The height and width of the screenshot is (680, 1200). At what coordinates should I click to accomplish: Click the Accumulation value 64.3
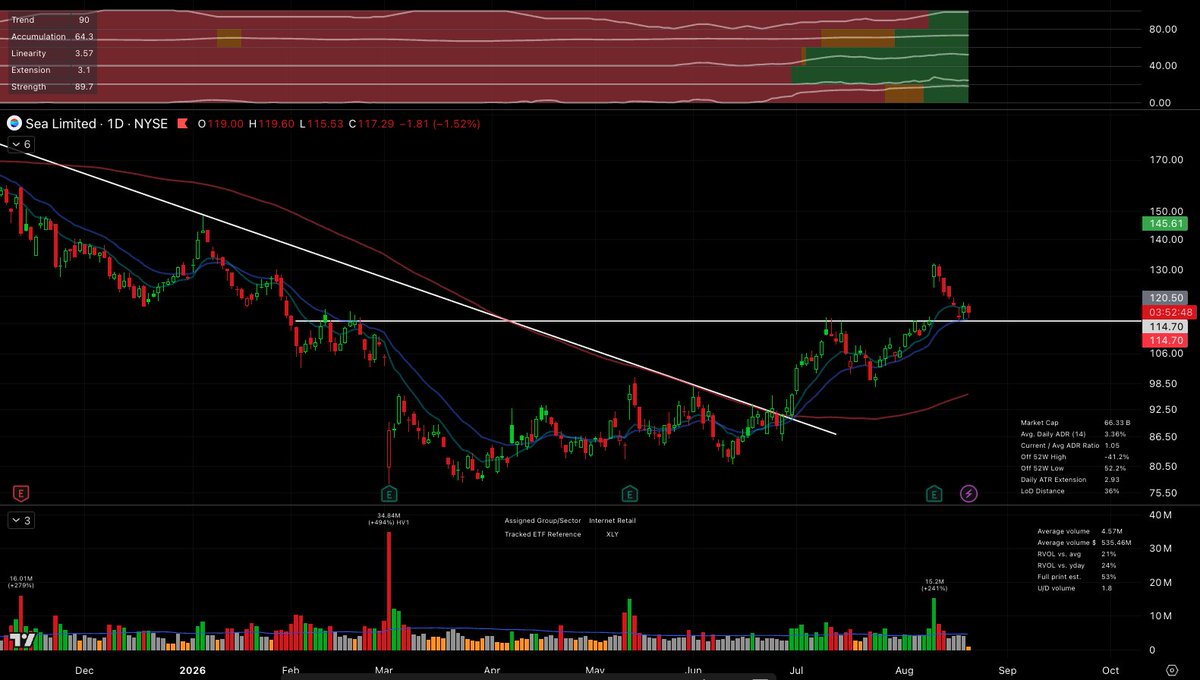coord(84,37)
